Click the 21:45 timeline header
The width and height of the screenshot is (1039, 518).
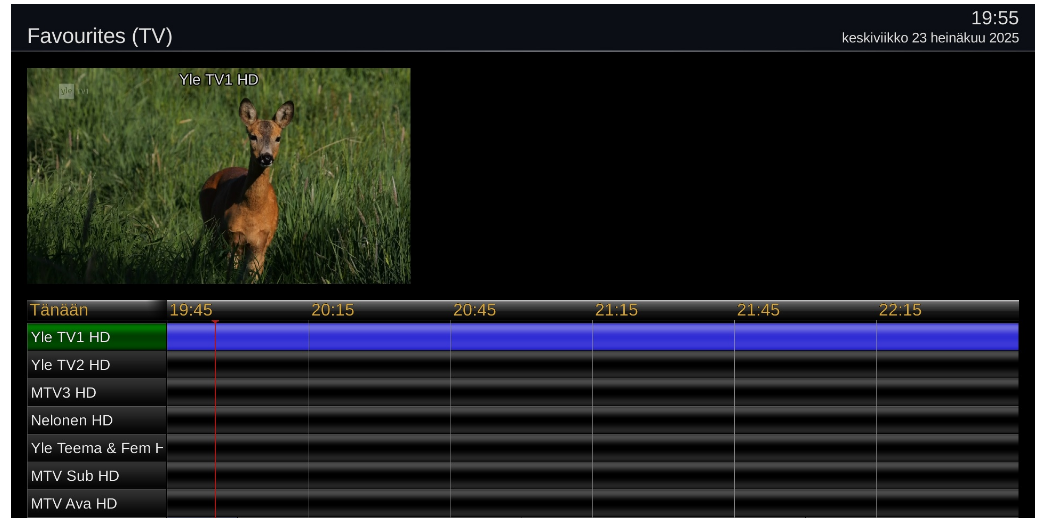tap(758, 310)
